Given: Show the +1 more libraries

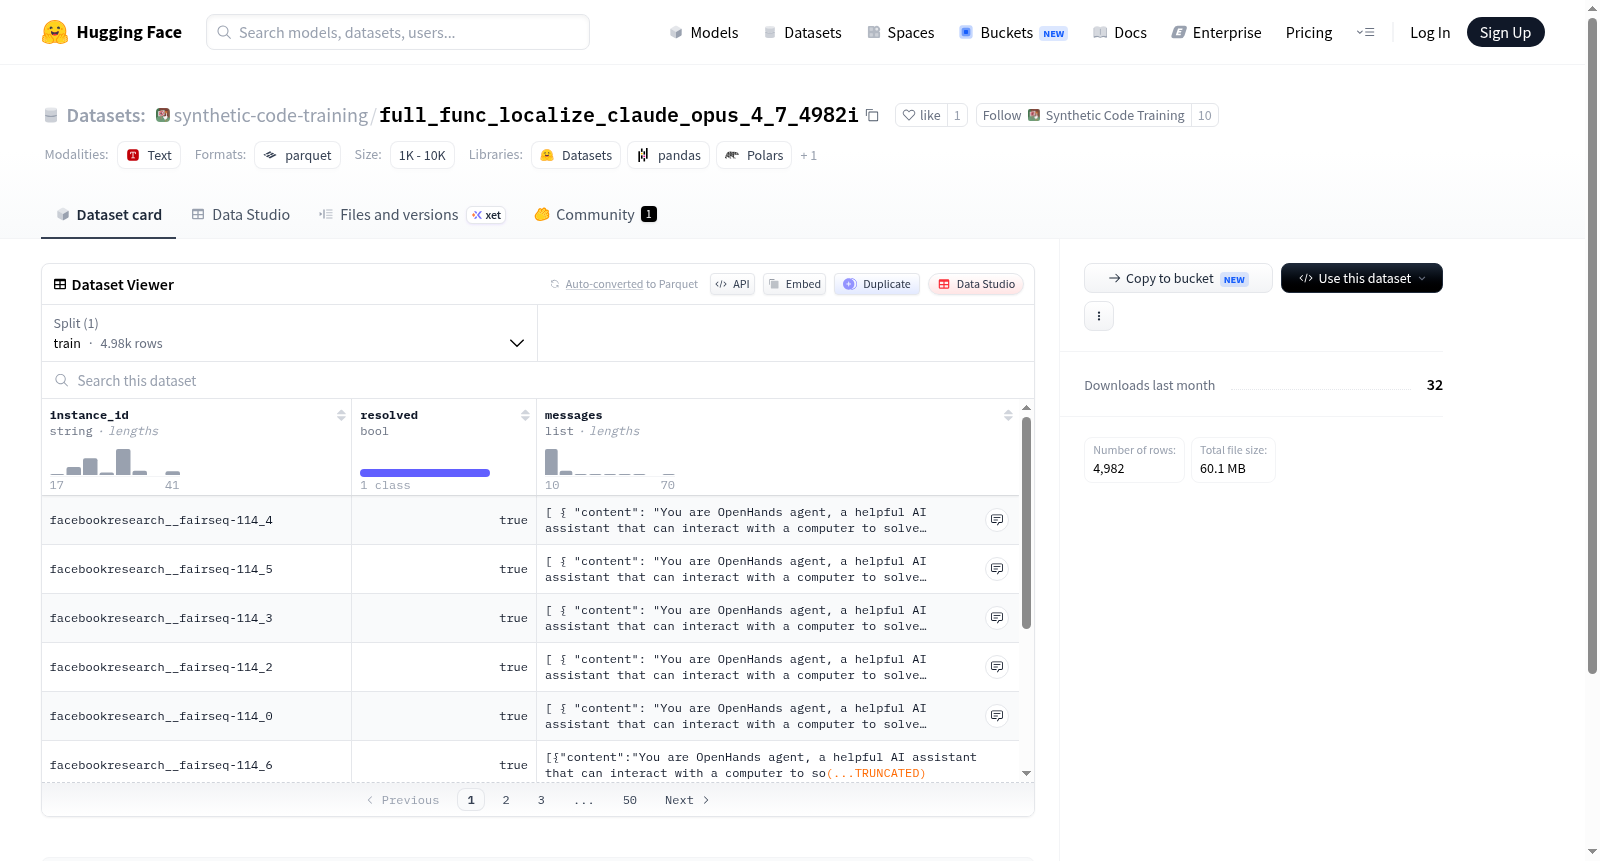Looking at the screenshot, I should 808,156.
